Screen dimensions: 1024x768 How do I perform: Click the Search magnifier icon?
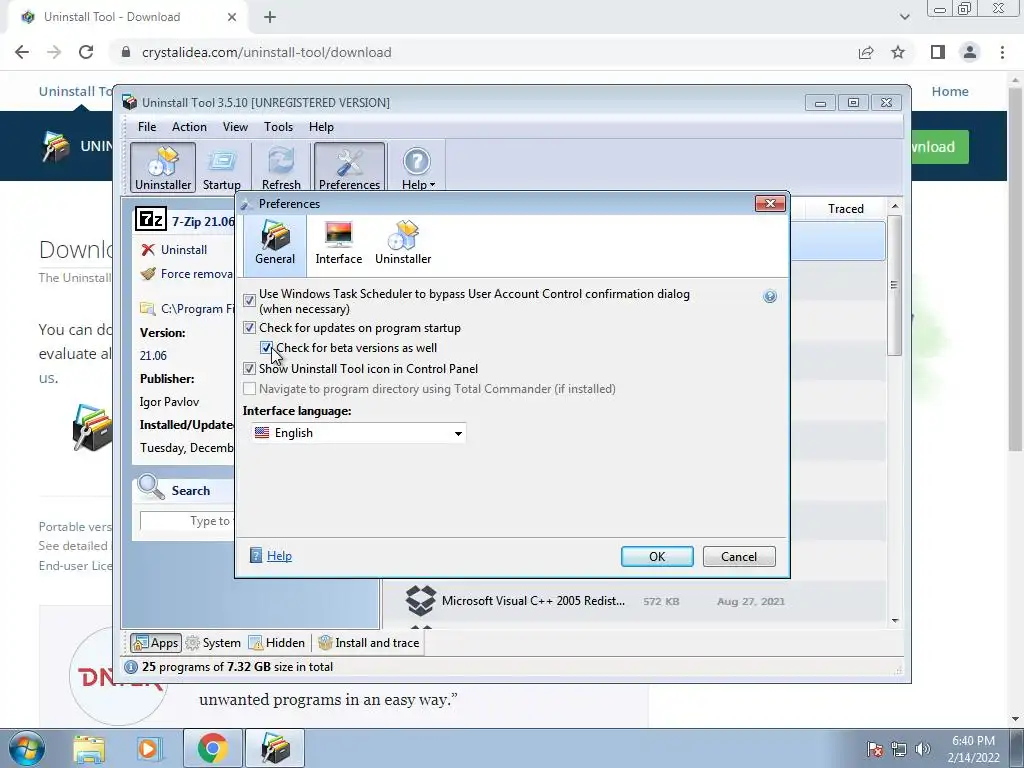152,487
